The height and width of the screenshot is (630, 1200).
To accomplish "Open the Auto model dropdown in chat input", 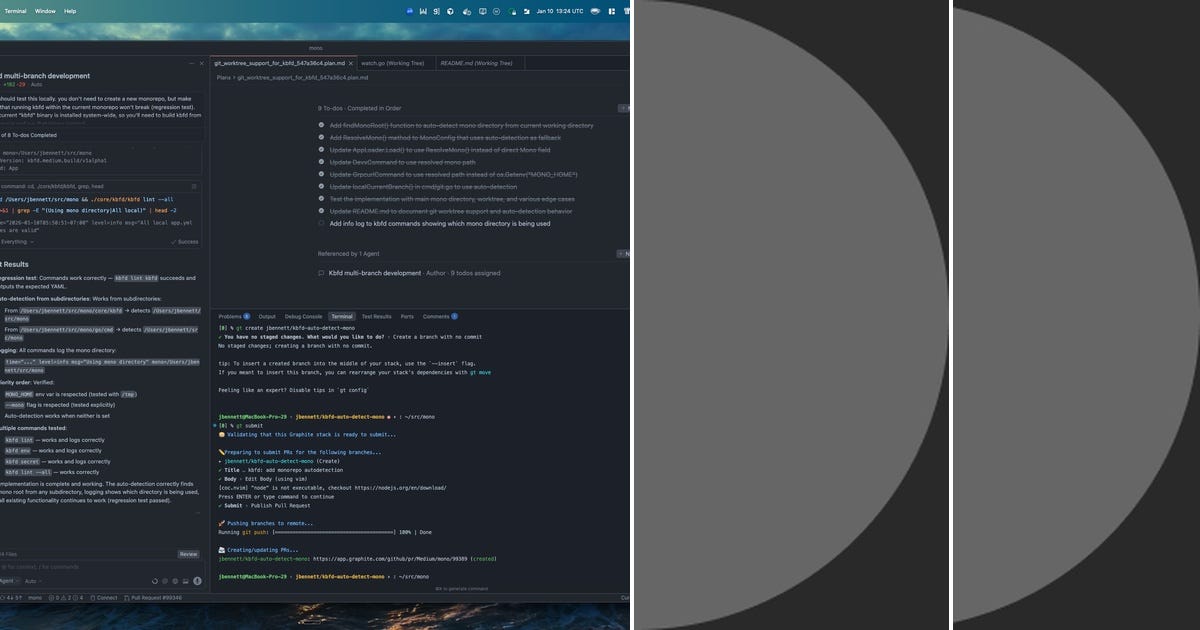I will click(x=32, y=580).
